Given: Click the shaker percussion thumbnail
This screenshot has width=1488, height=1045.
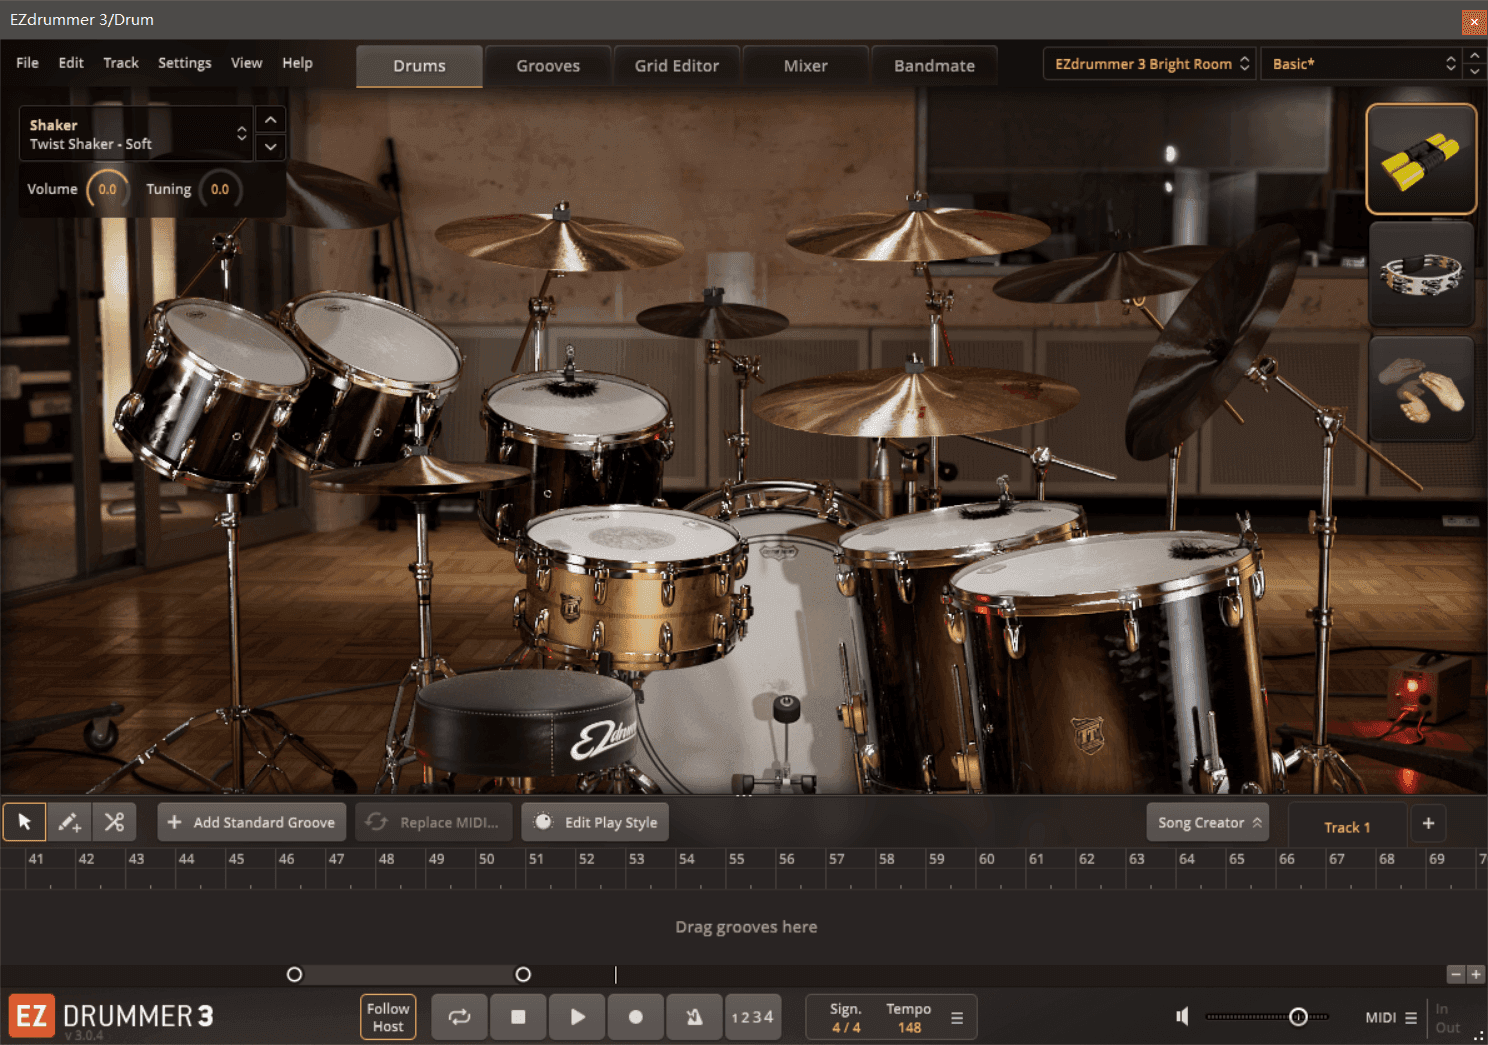Looking at the screenshot, I should [x=1420, y=159].
